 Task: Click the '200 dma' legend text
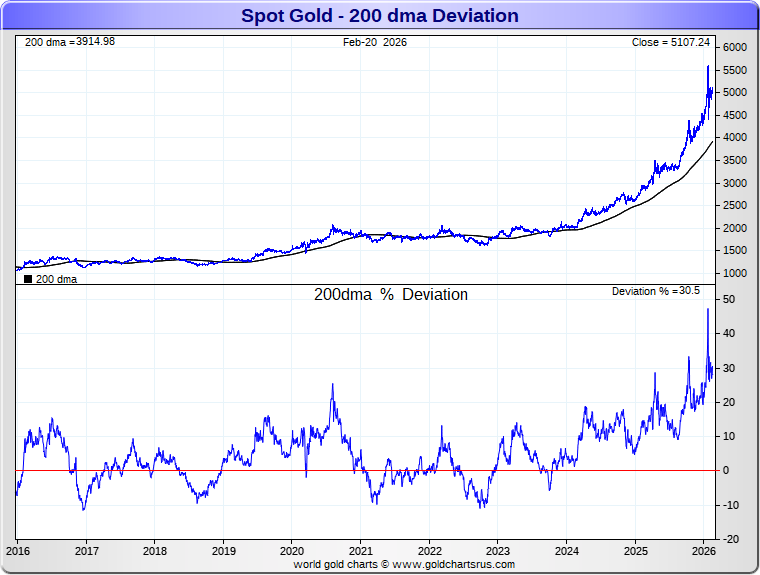(56, 279)
